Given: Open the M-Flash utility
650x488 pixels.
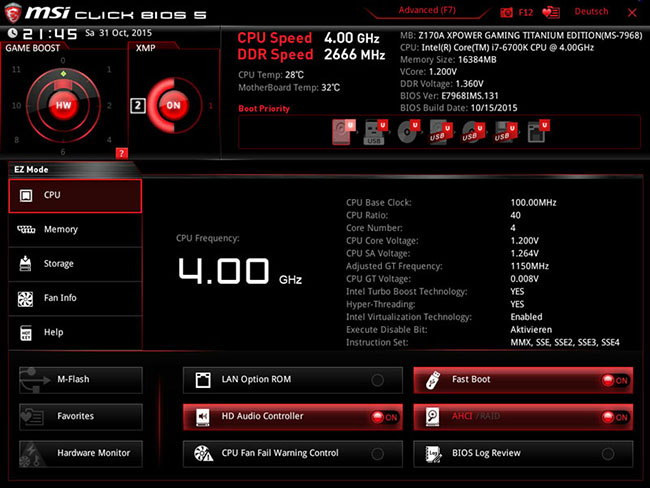Looking at the screenshot, I should (81, 380).
